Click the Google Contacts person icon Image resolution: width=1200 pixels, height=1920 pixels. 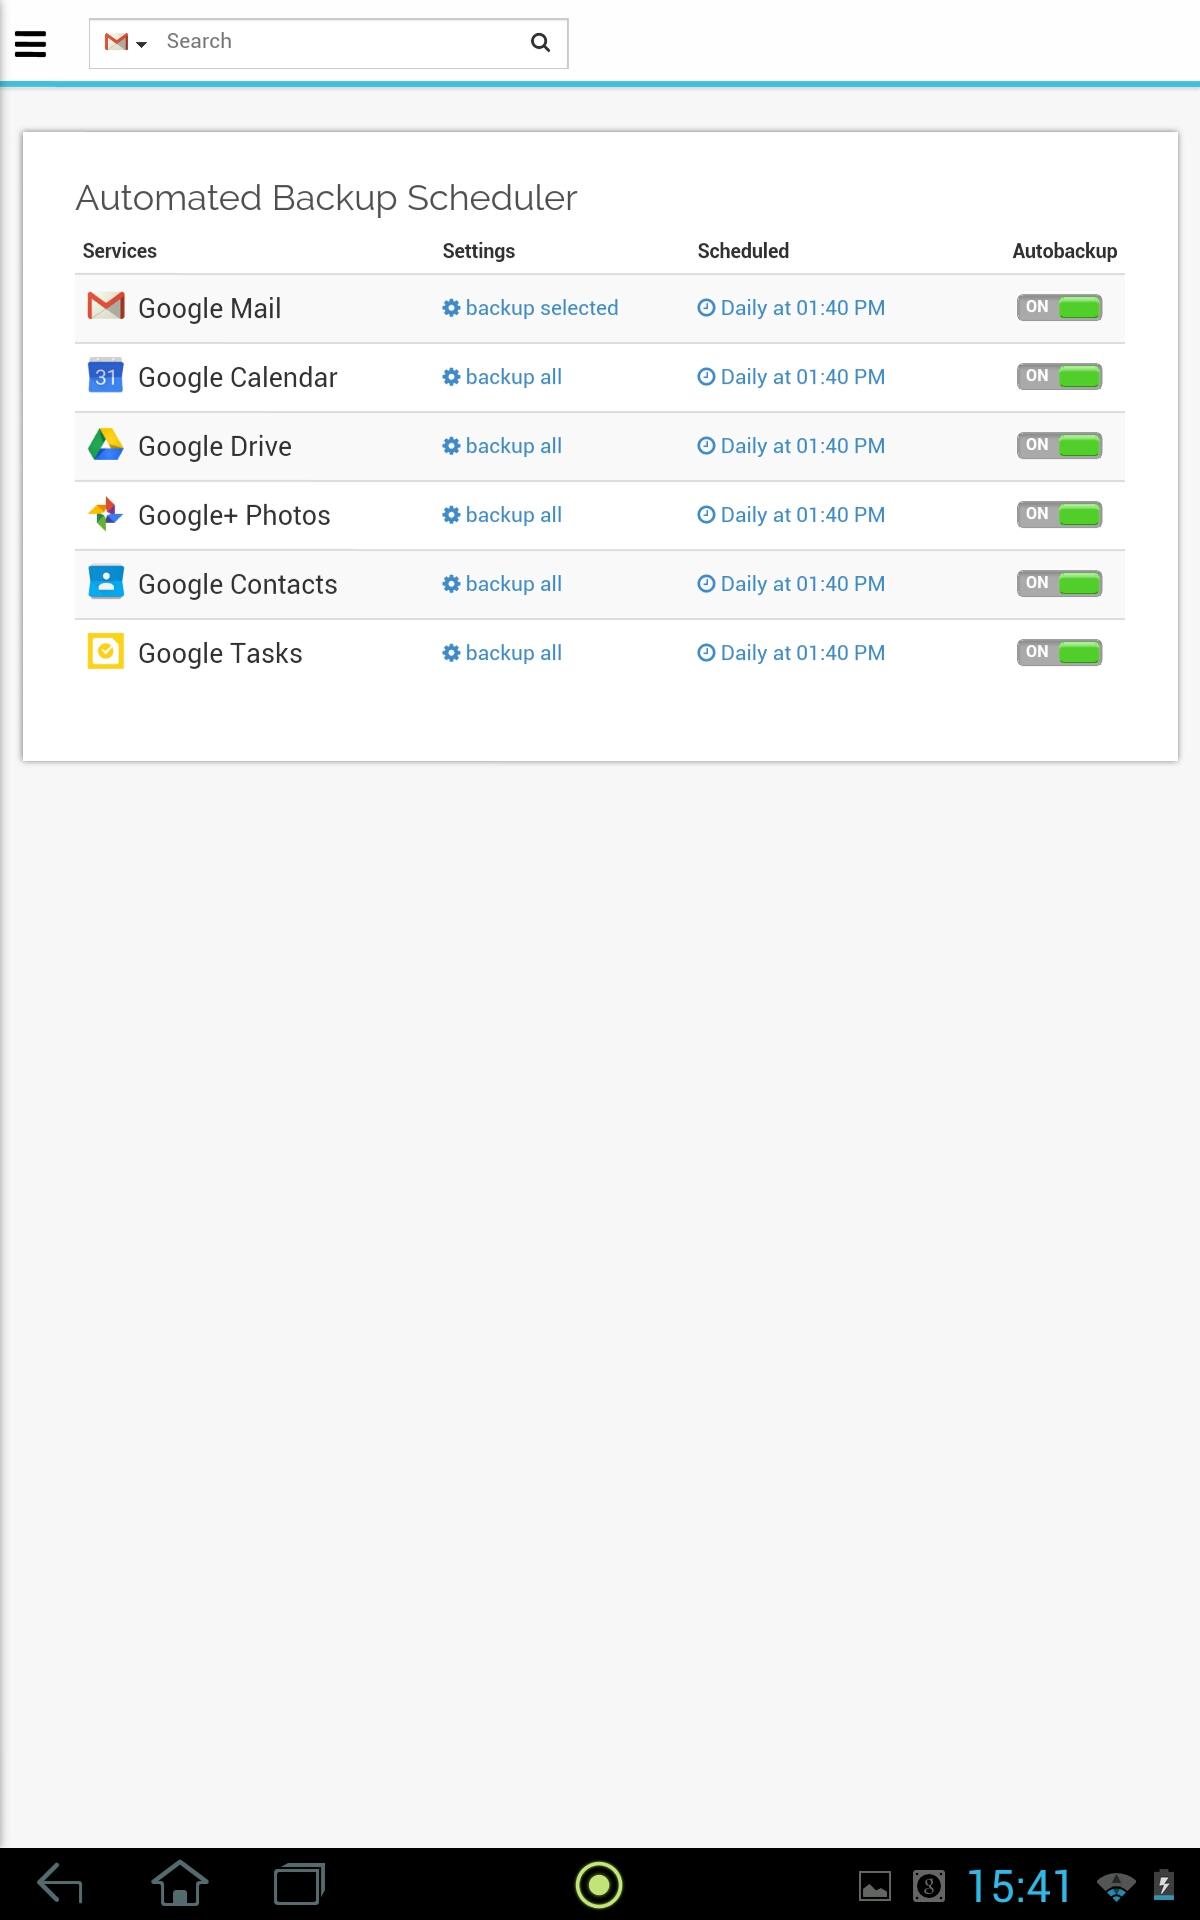pyautogui.click(x=106, y=582)
